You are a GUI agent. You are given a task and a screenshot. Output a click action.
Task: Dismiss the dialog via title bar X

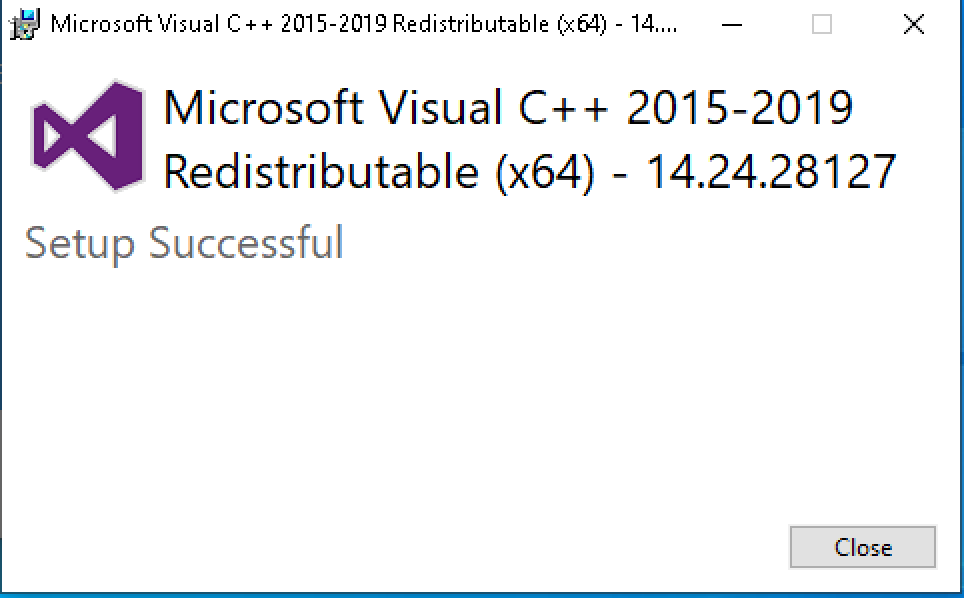(914, 25)
